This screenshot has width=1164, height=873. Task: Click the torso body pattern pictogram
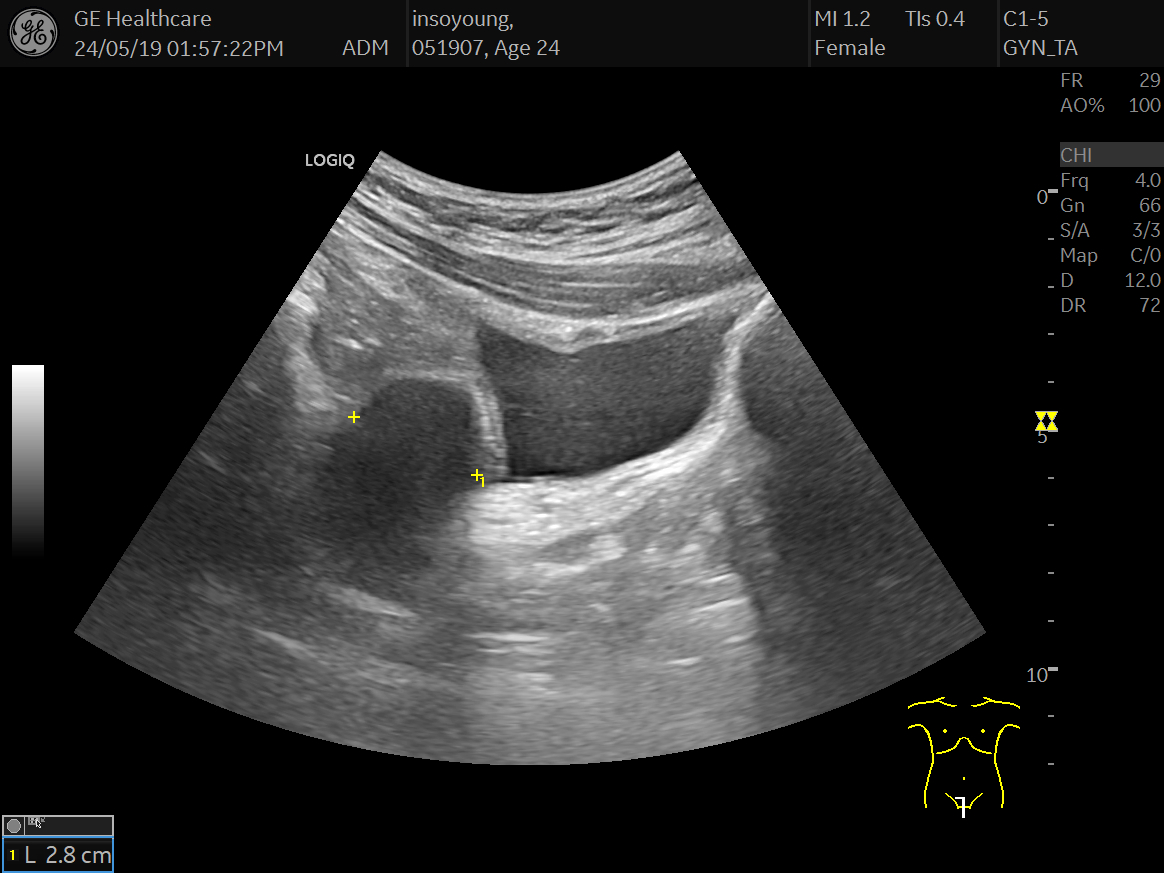(x=963, y=752)
